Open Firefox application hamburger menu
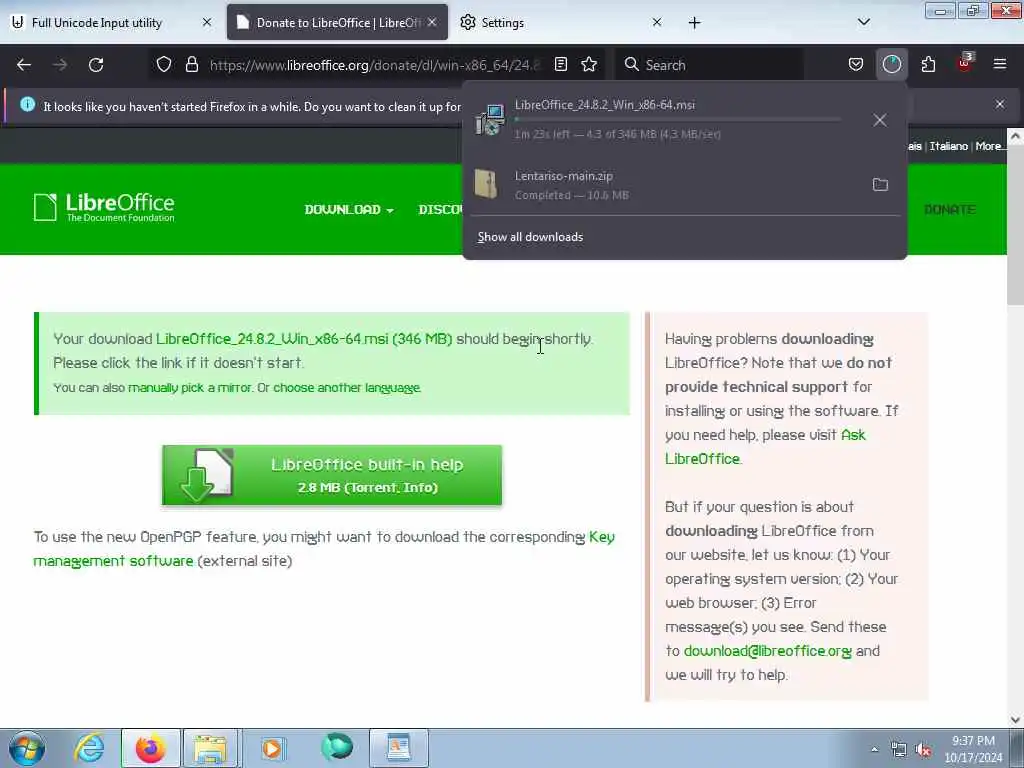1024x768 pixels. [x=1000, y=65]
